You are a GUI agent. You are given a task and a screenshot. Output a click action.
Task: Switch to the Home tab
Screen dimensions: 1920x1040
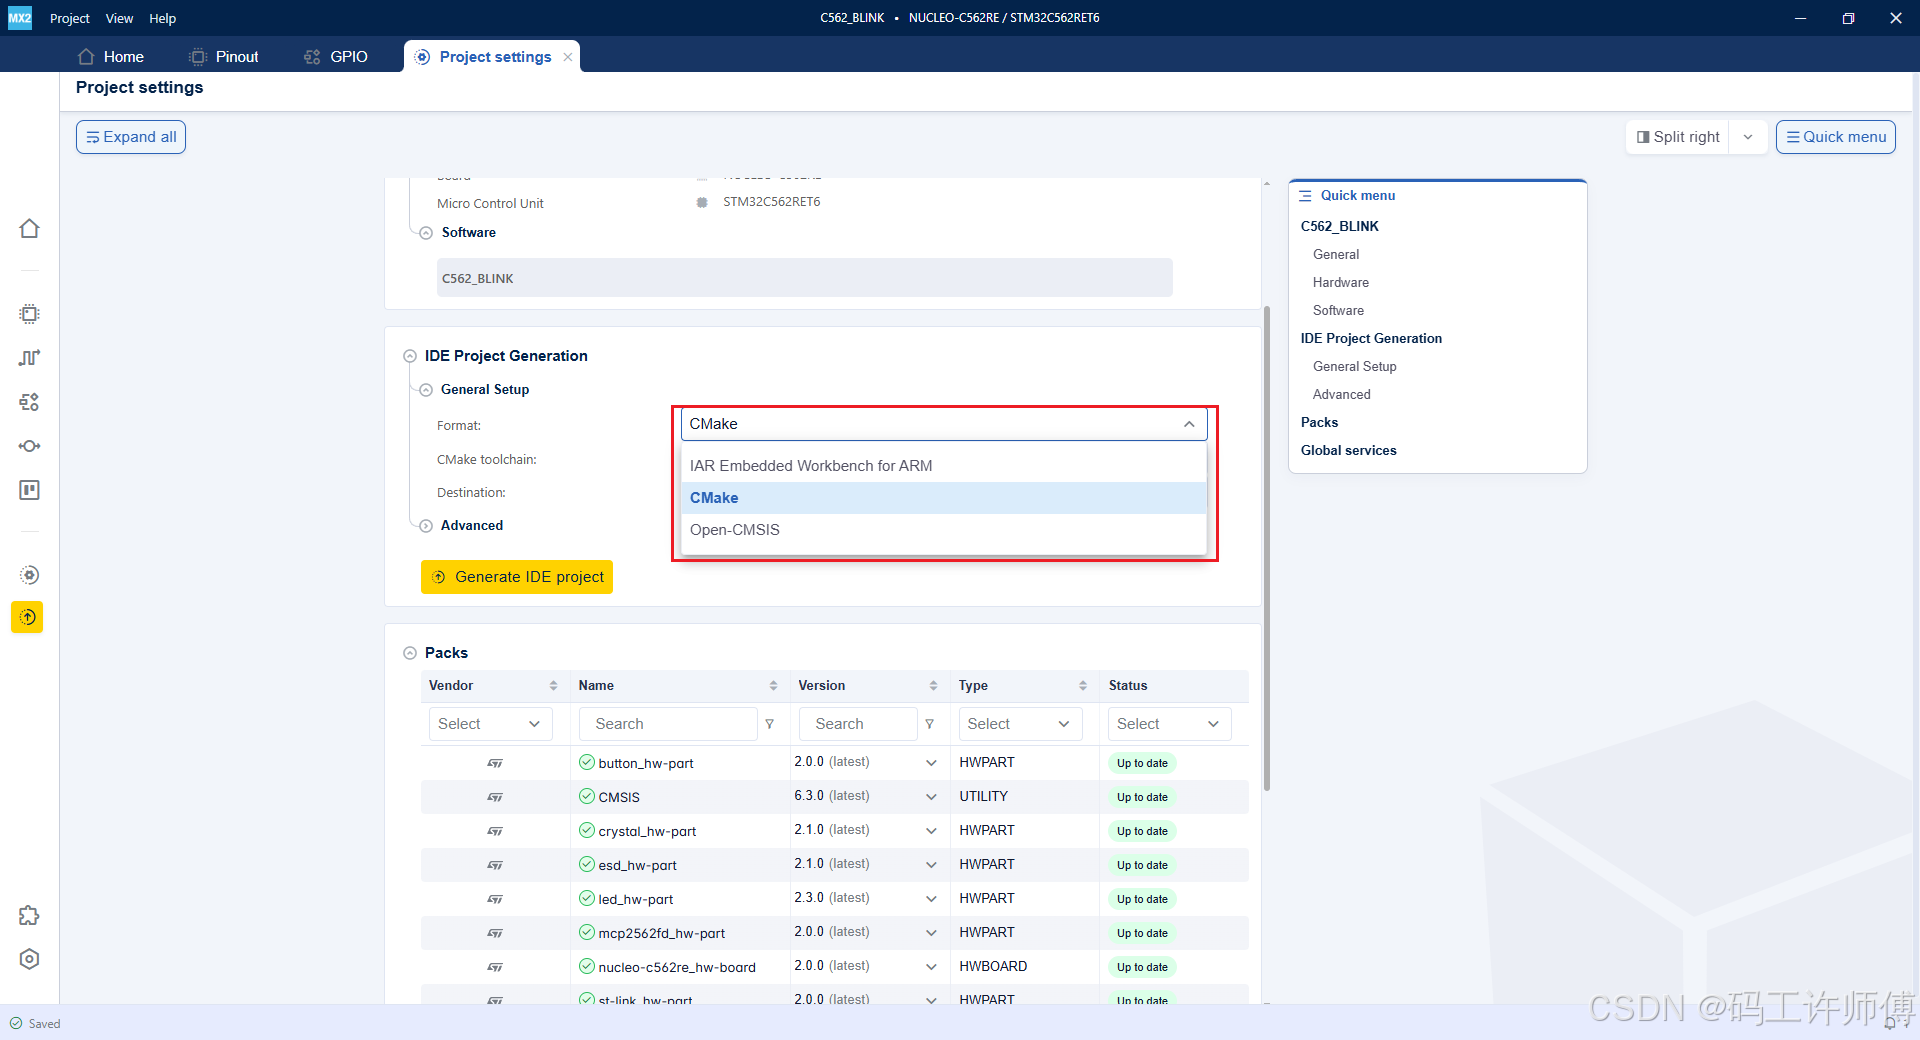(x=111, y=57)
